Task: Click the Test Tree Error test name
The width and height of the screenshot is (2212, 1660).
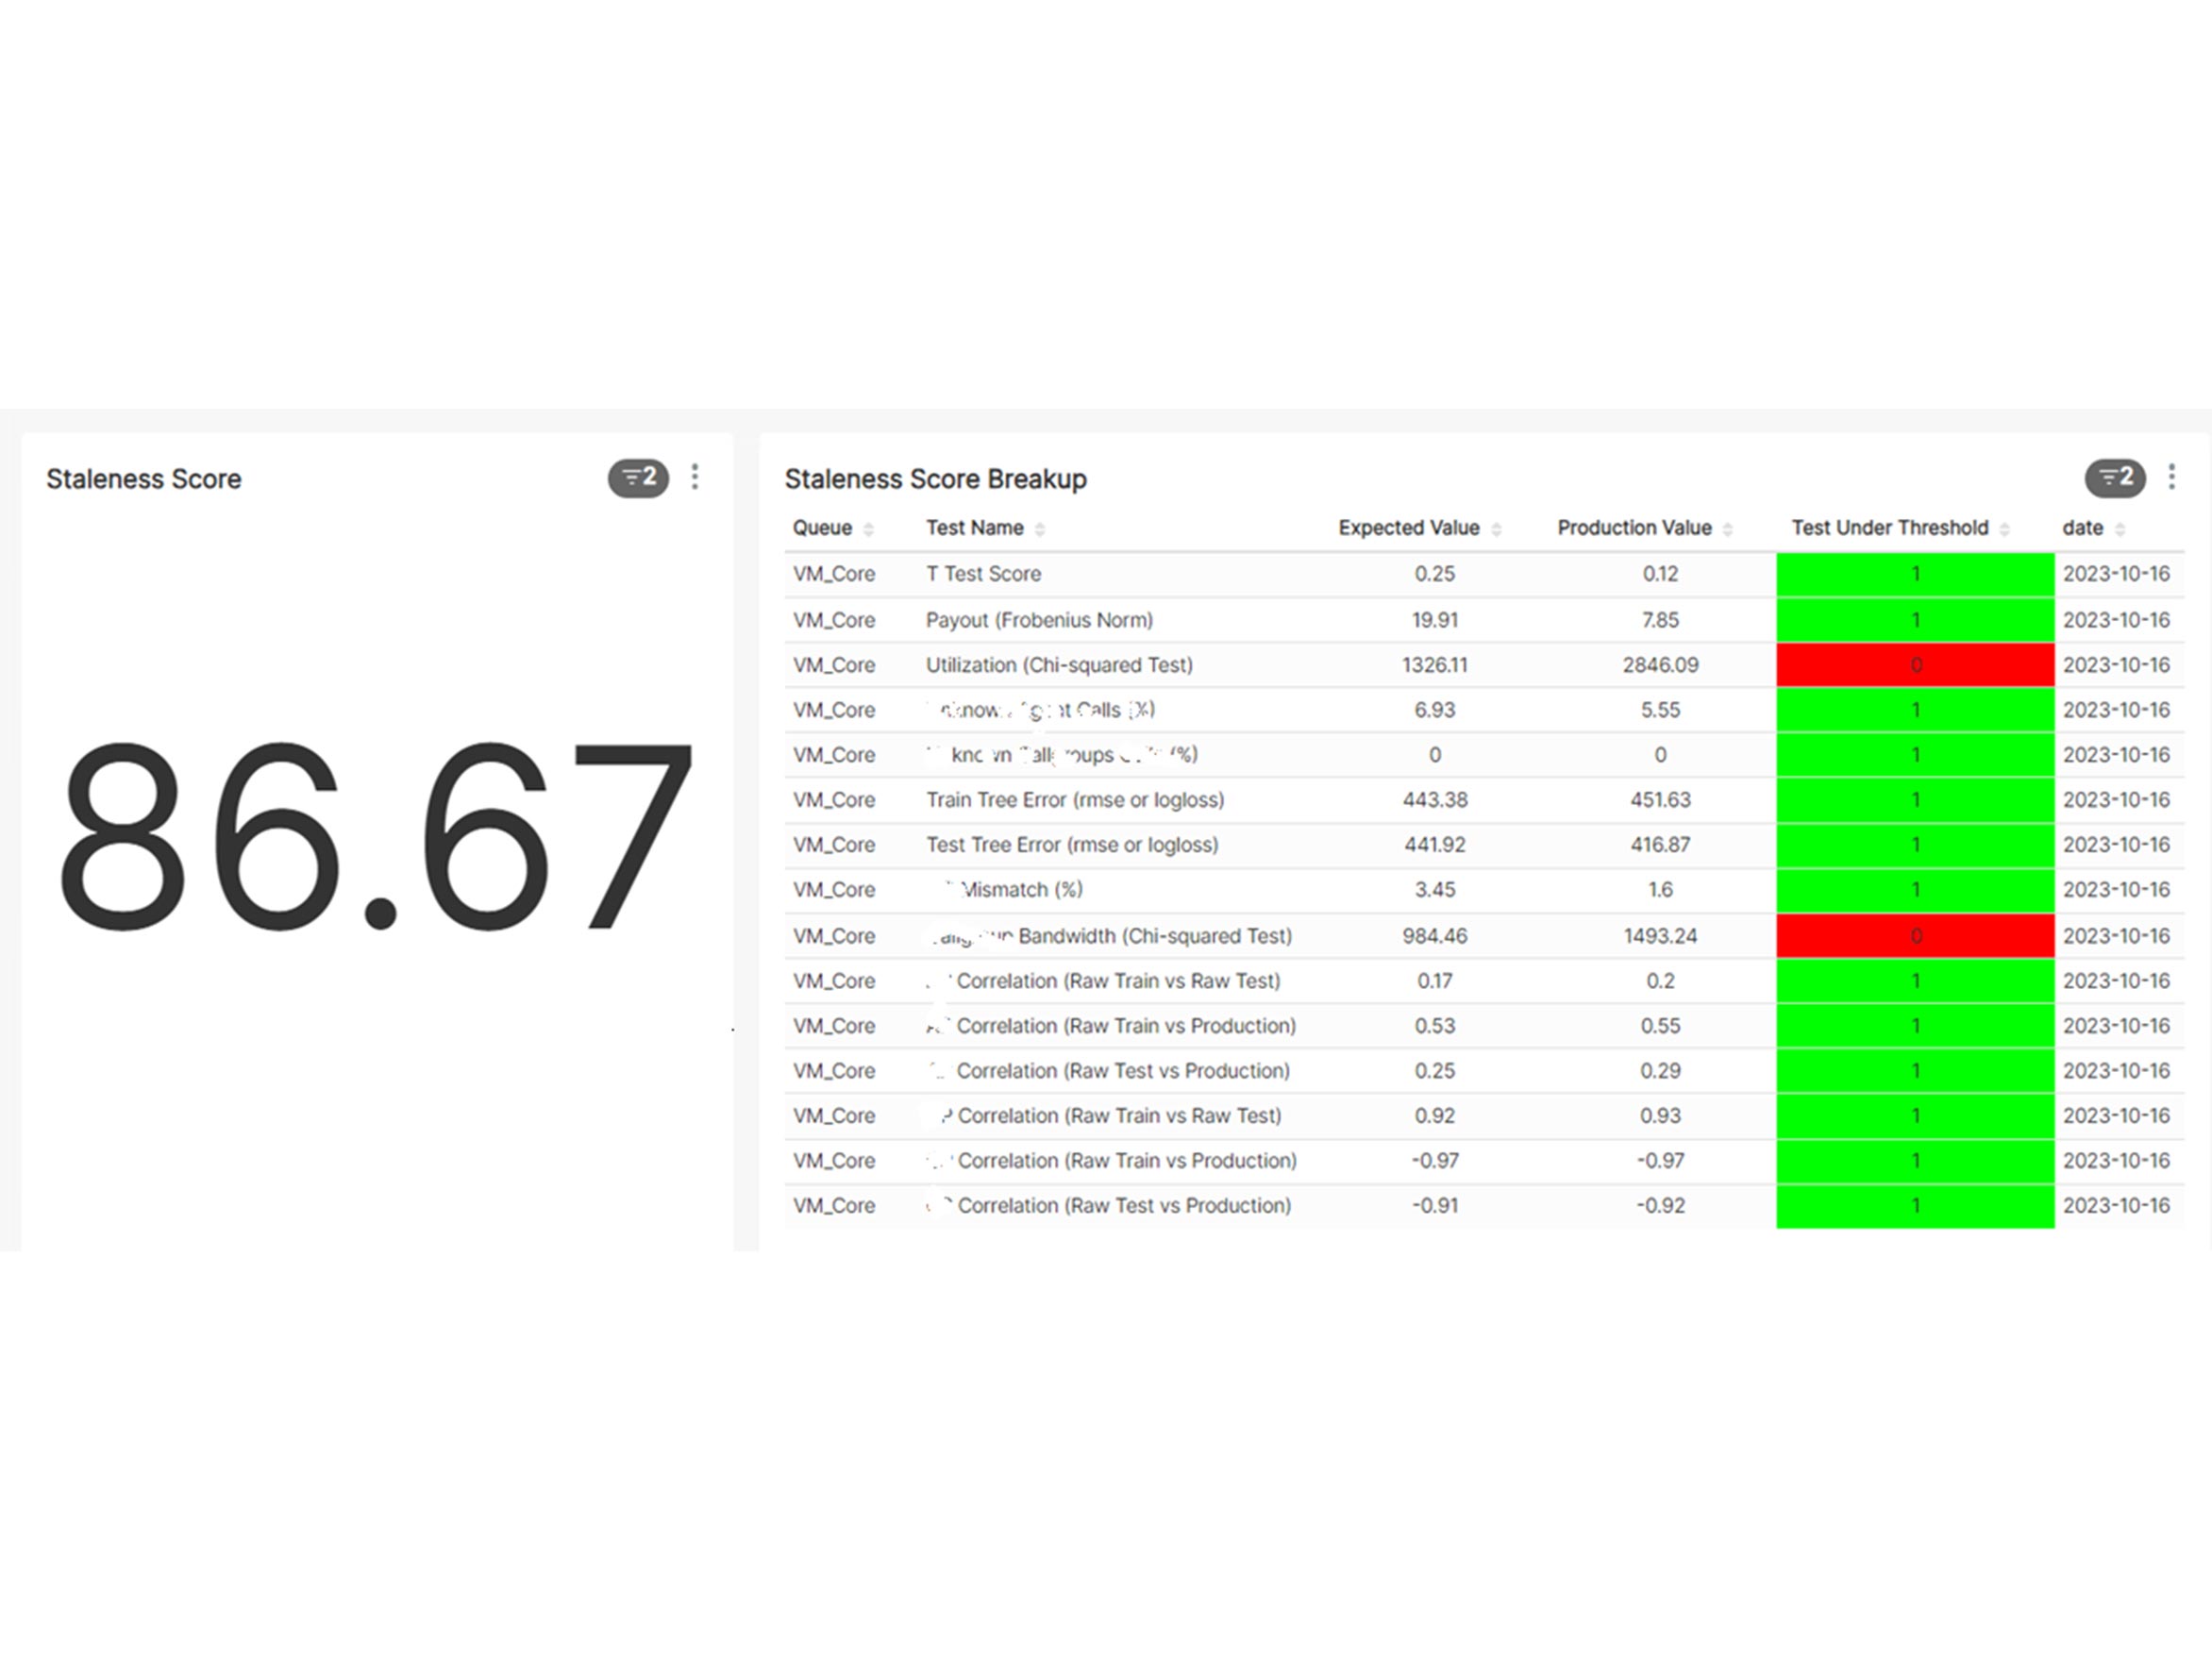Action: [1071, 845]
